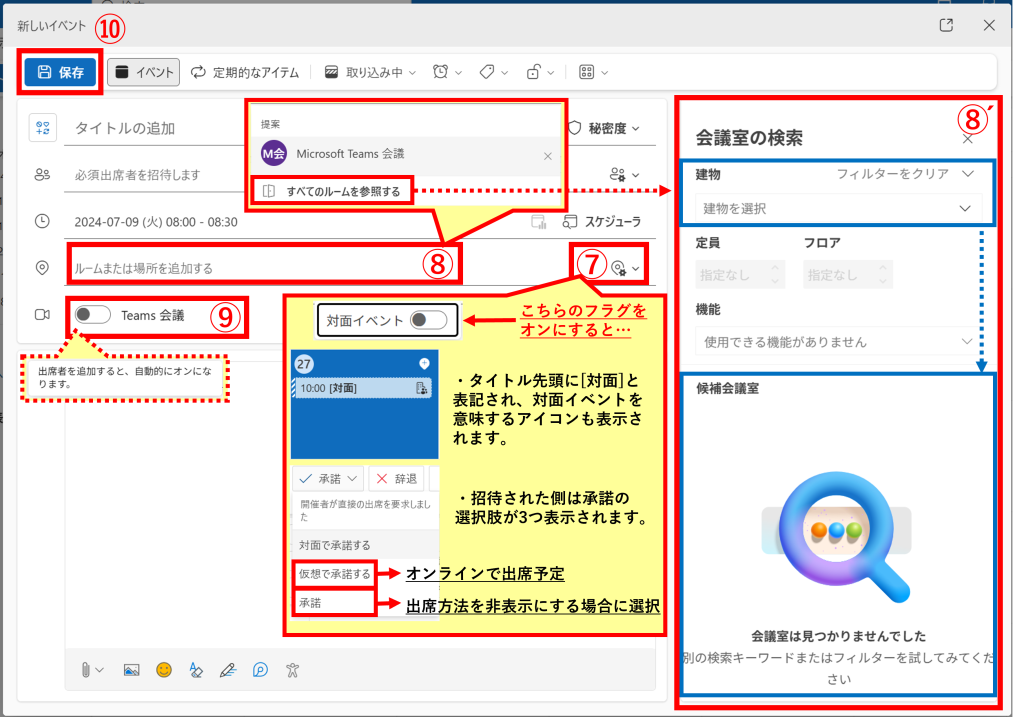The image size is (1024, 717).
Task: Open the スケジューラ scheduling assistant
Action: point(601,221)
